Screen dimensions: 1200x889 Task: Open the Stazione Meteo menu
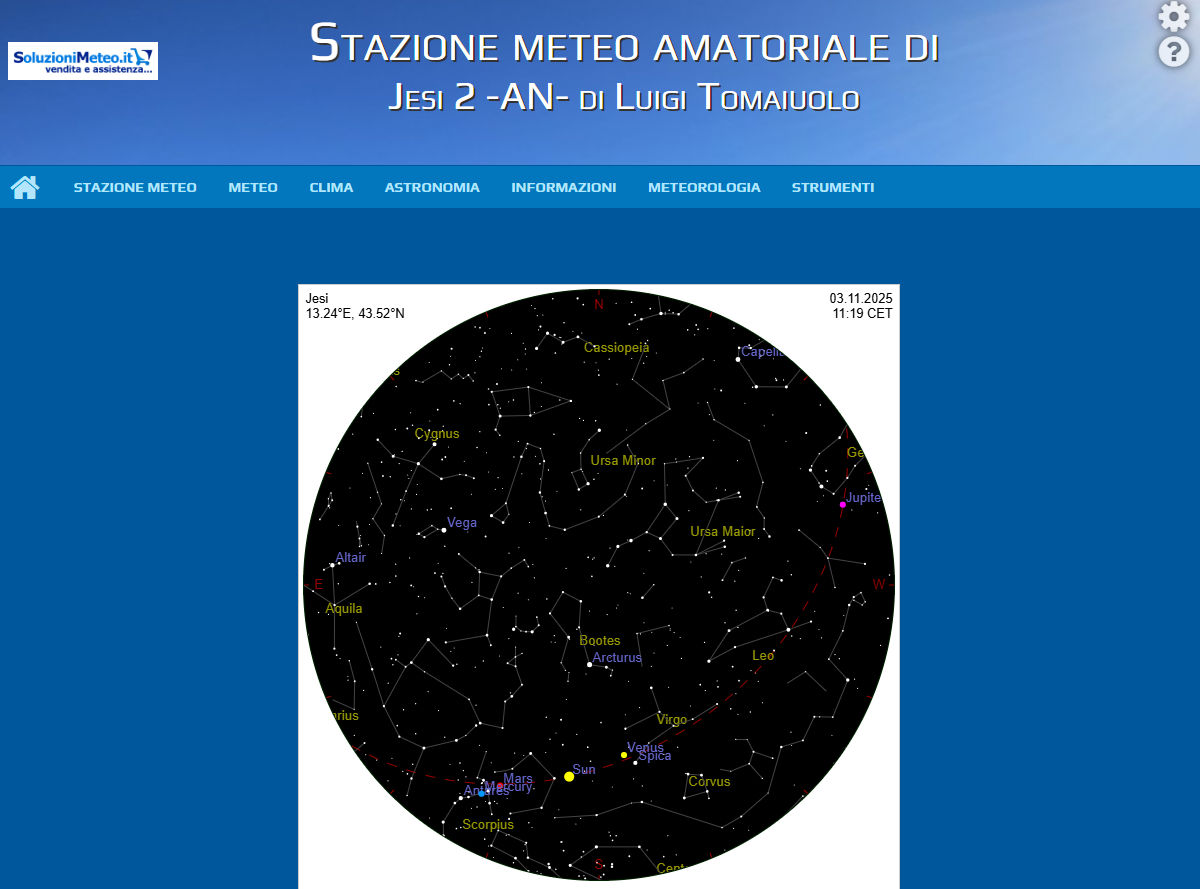point(135,187)
